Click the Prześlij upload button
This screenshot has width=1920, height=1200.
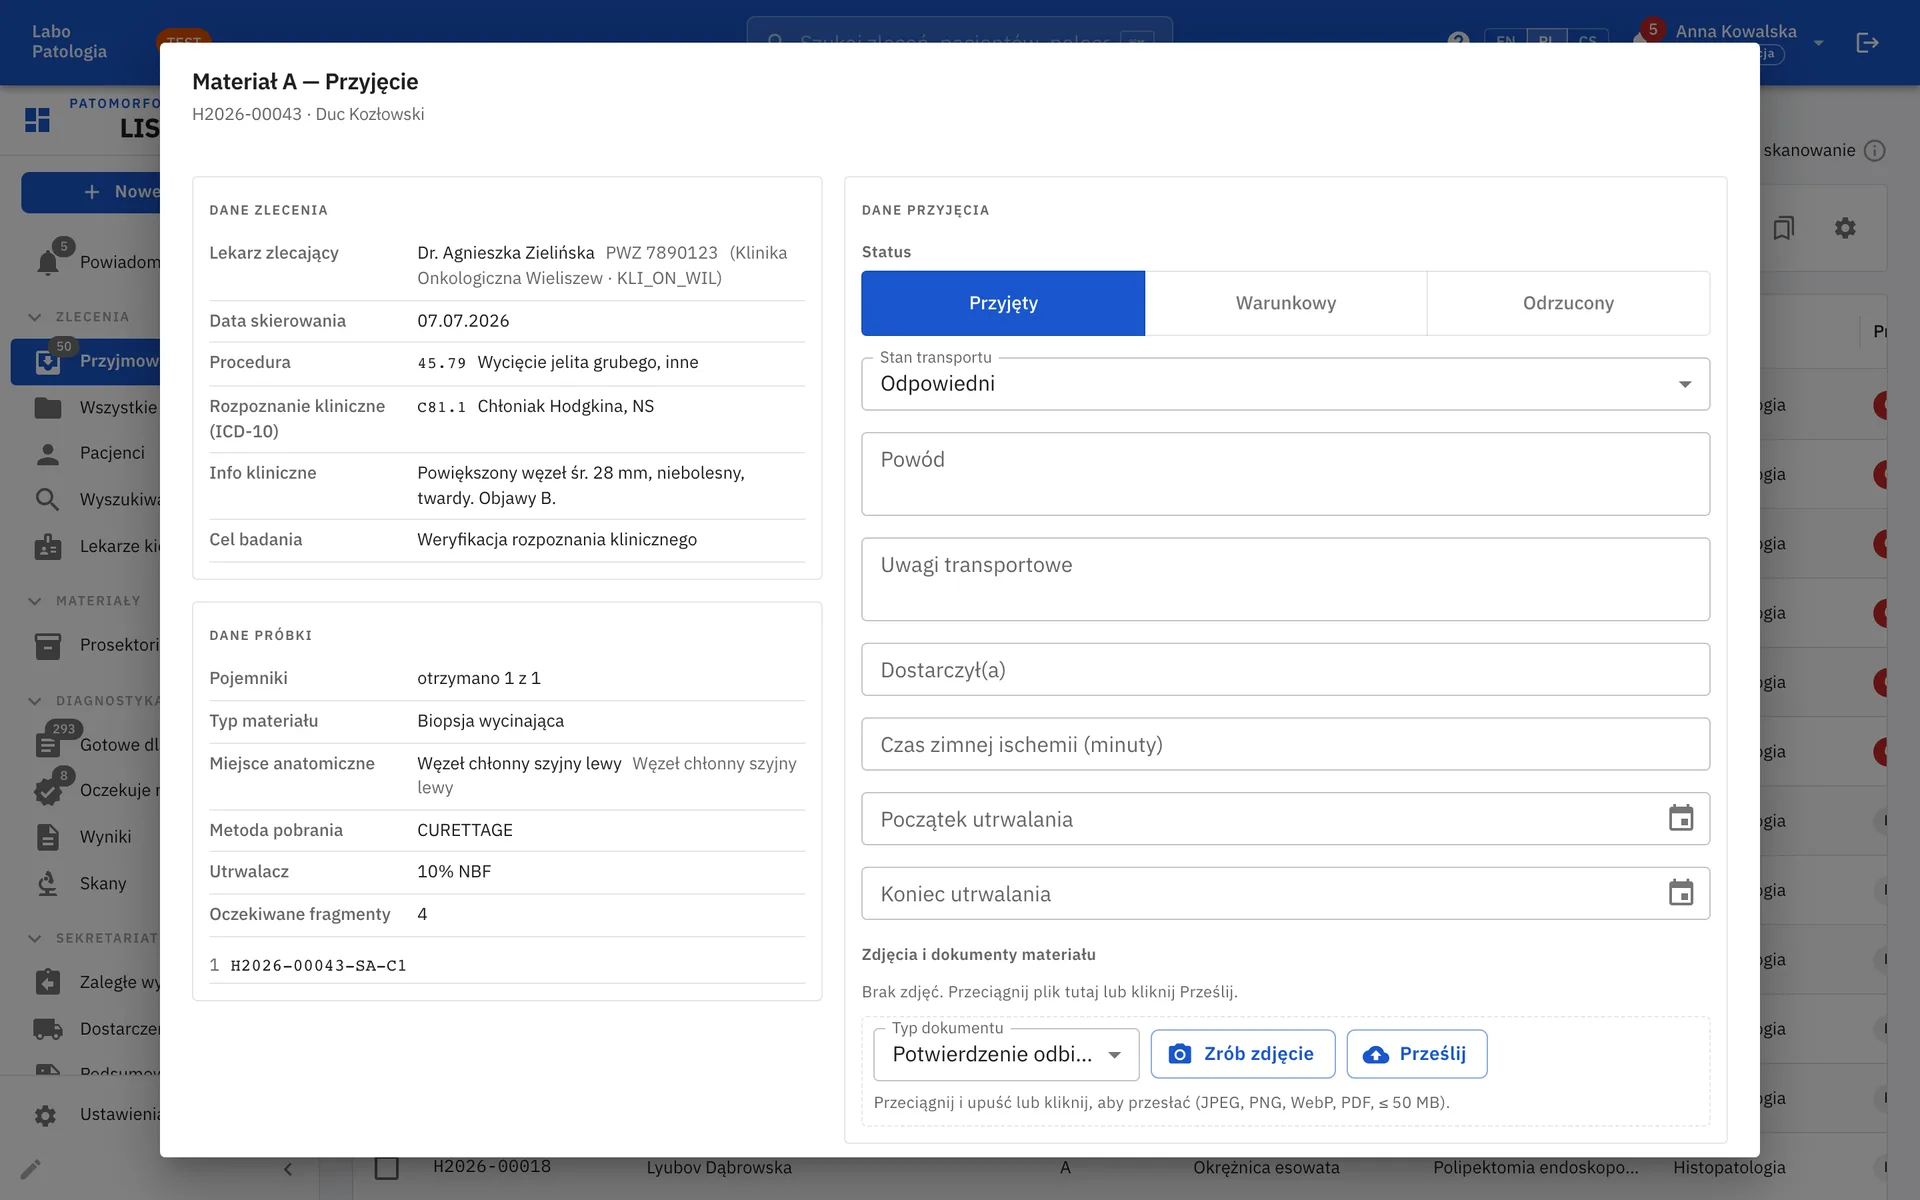(x=1416, y=1054)
